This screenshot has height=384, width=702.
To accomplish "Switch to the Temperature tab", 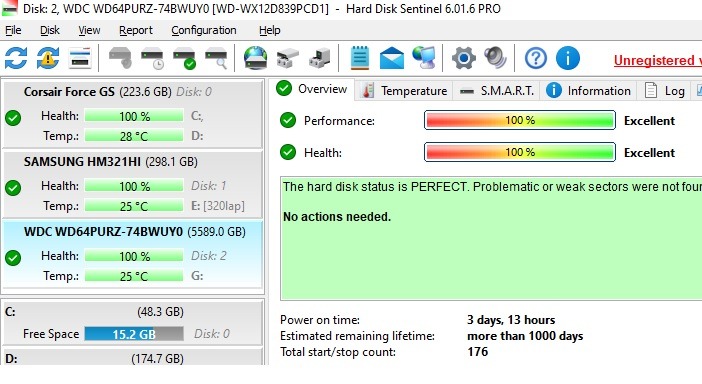I will pyautogui.click(x=404, y=91).
